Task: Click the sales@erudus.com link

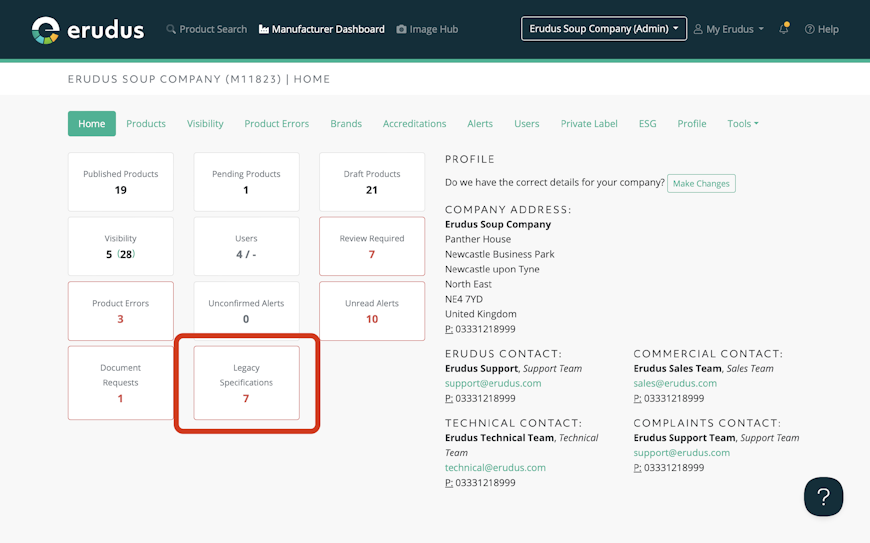Action: point(675,383)
